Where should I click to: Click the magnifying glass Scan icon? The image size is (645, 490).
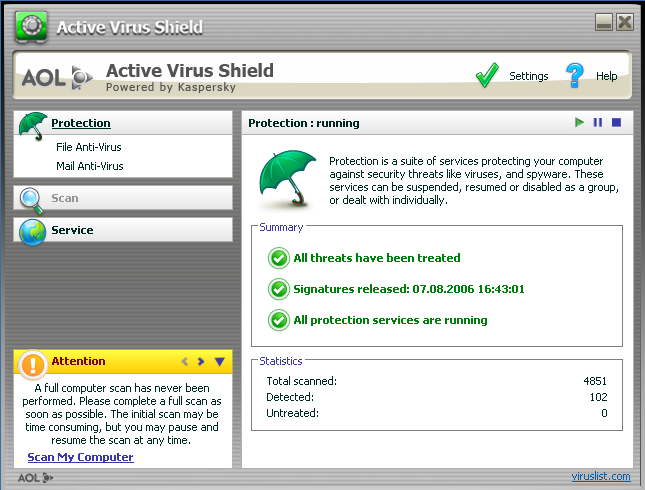point(31,199)
